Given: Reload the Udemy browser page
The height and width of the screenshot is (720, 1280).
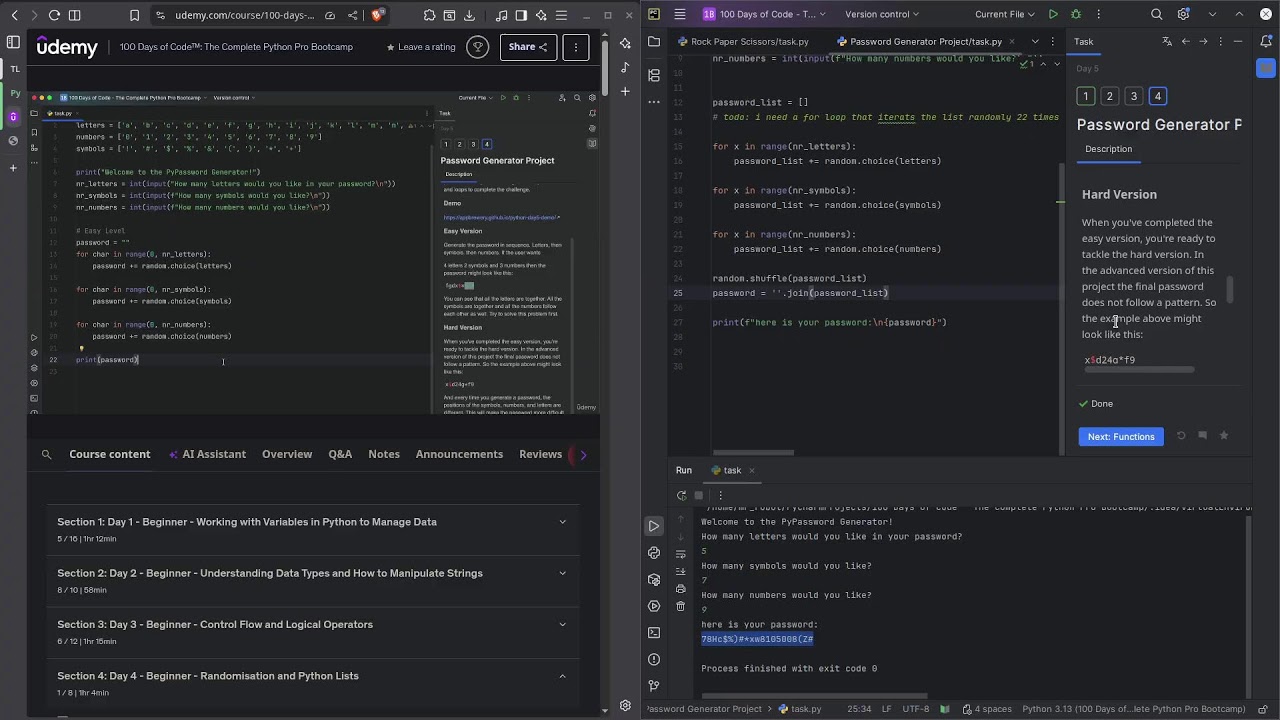Looking at the screenshot, I should pos(54,15).
